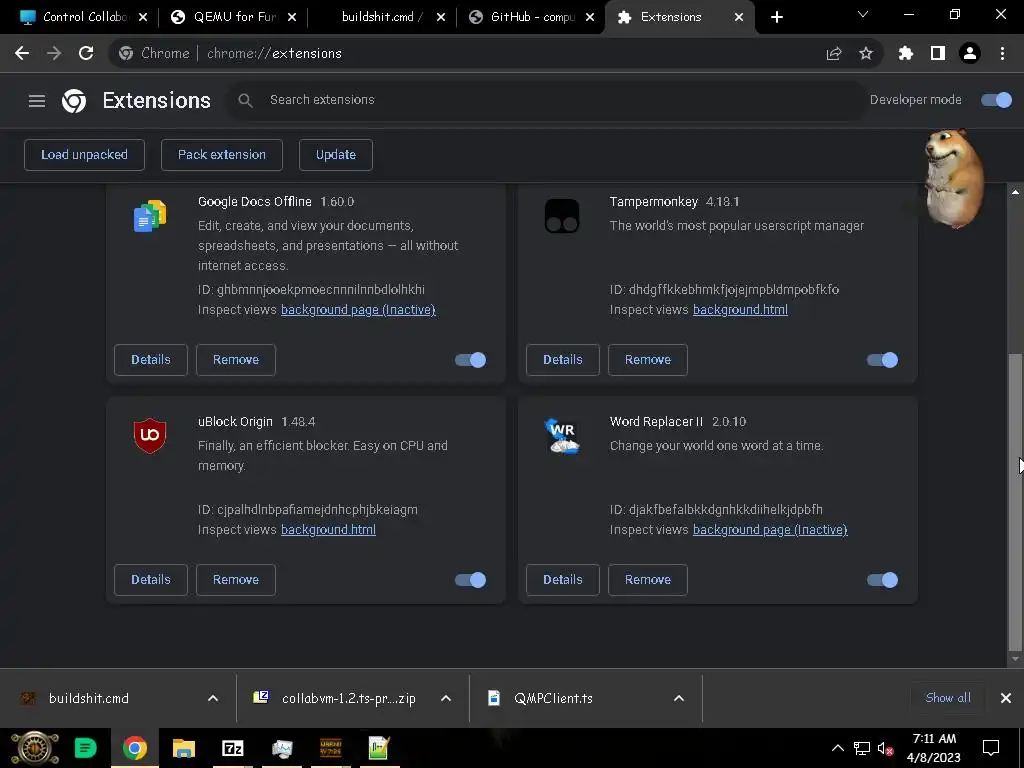
Task: Click the magnifier icon in extensions search
Action: pos(245,100)
